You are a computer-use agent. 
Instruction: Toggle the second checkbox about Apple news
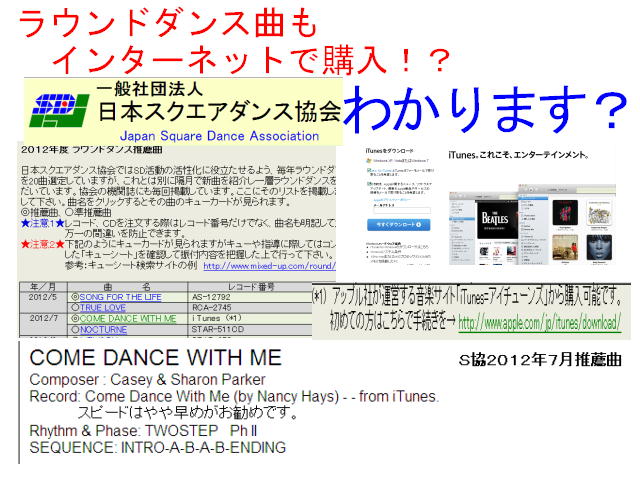tap(369, 184)
